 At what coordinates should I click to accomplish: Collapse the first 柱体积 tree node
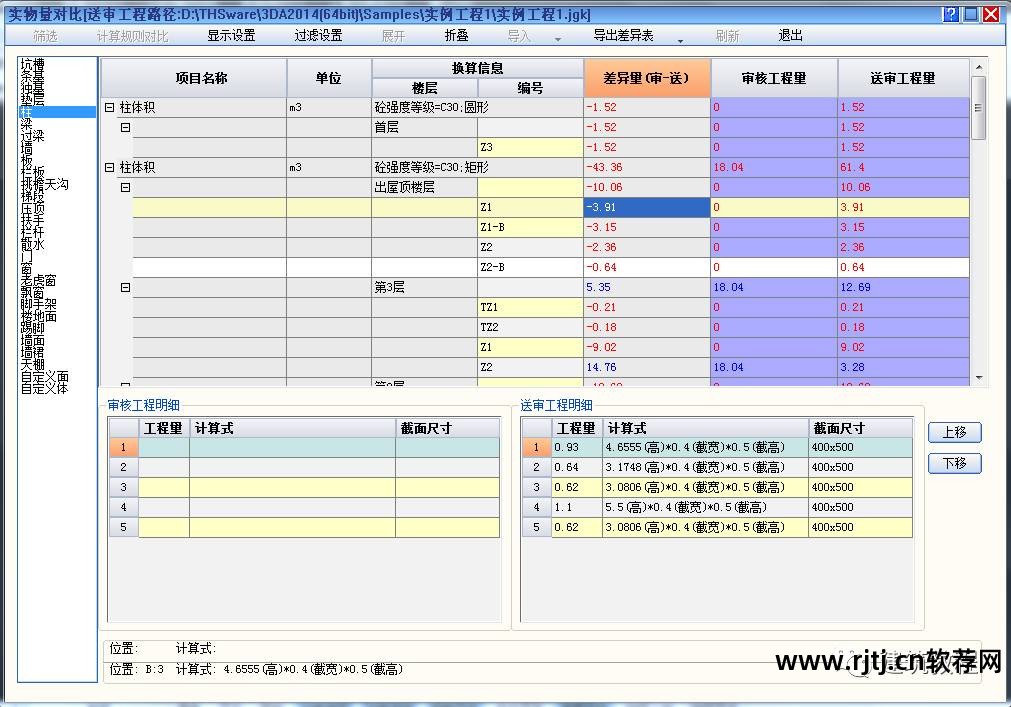(x=108, y=107)
